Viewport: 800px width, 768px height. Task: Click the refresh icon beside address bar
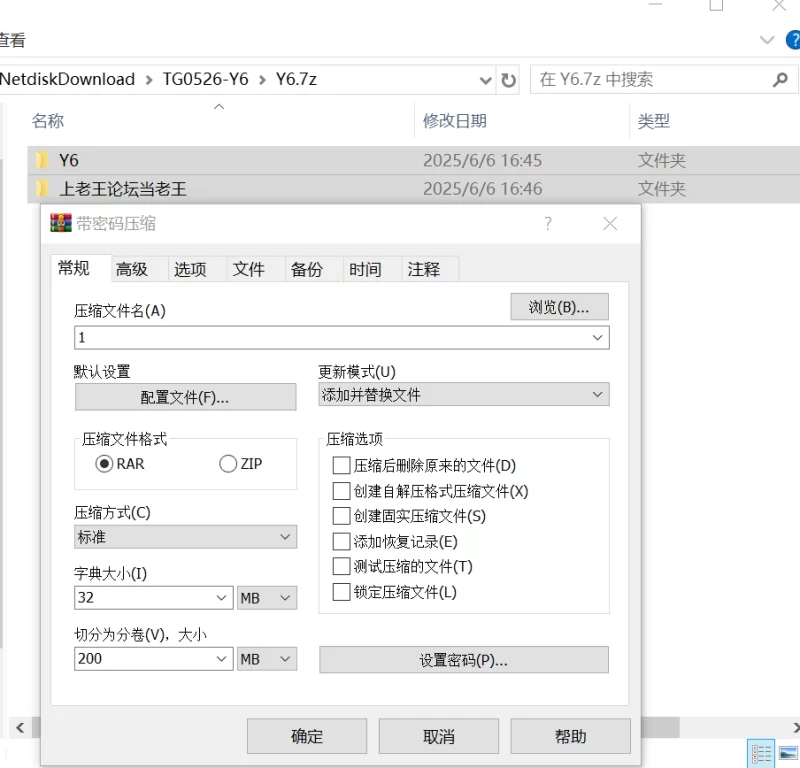pyautogui.click(x=508, y=80)
